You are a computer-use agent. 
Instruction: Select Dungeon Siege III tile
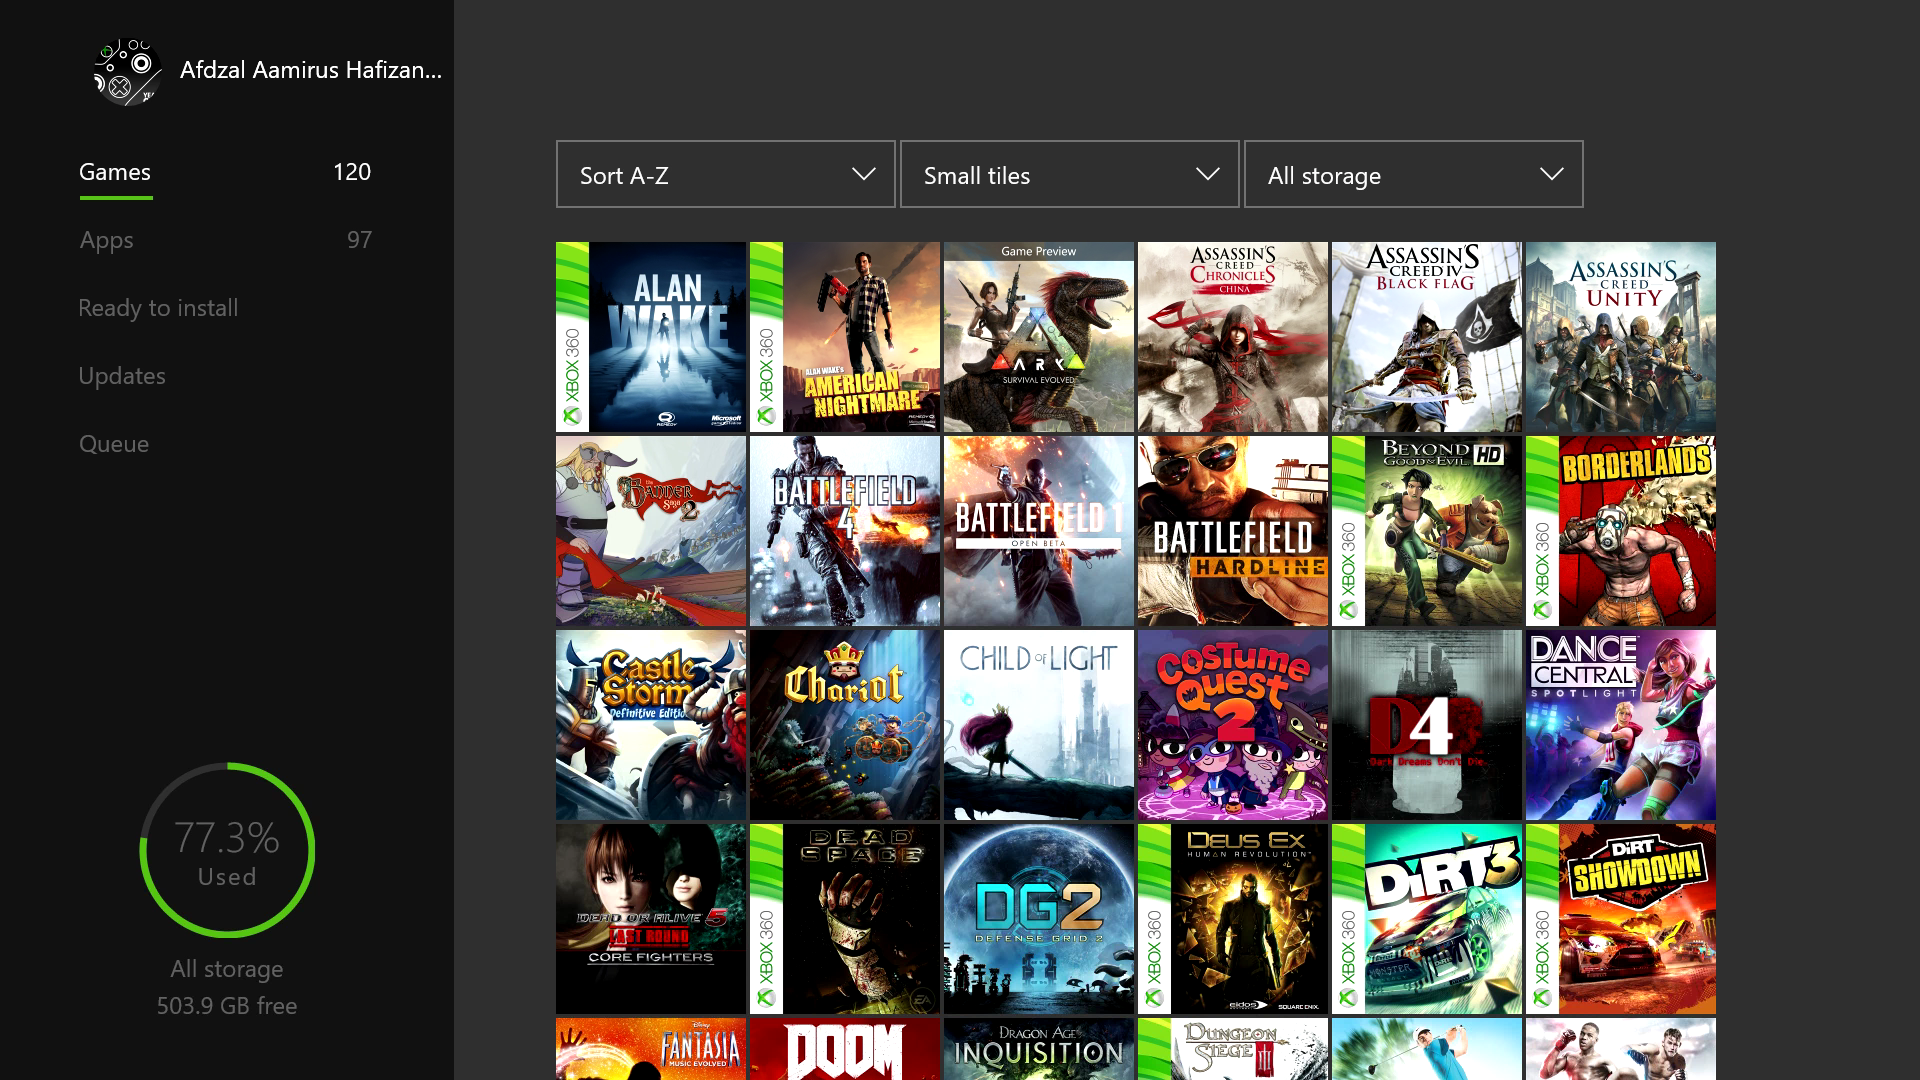point(1233,1049)
